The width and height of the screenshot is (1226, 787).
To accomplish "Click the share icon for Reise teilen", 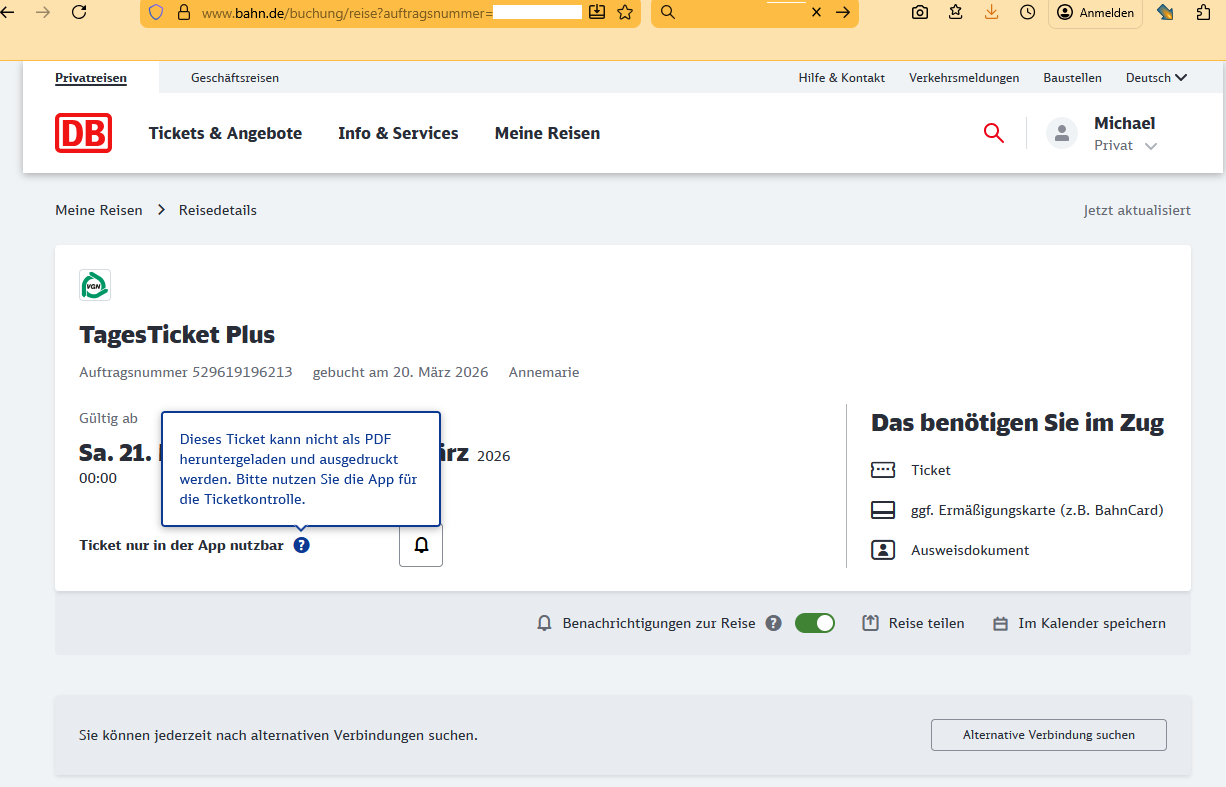I will [870, 623].
